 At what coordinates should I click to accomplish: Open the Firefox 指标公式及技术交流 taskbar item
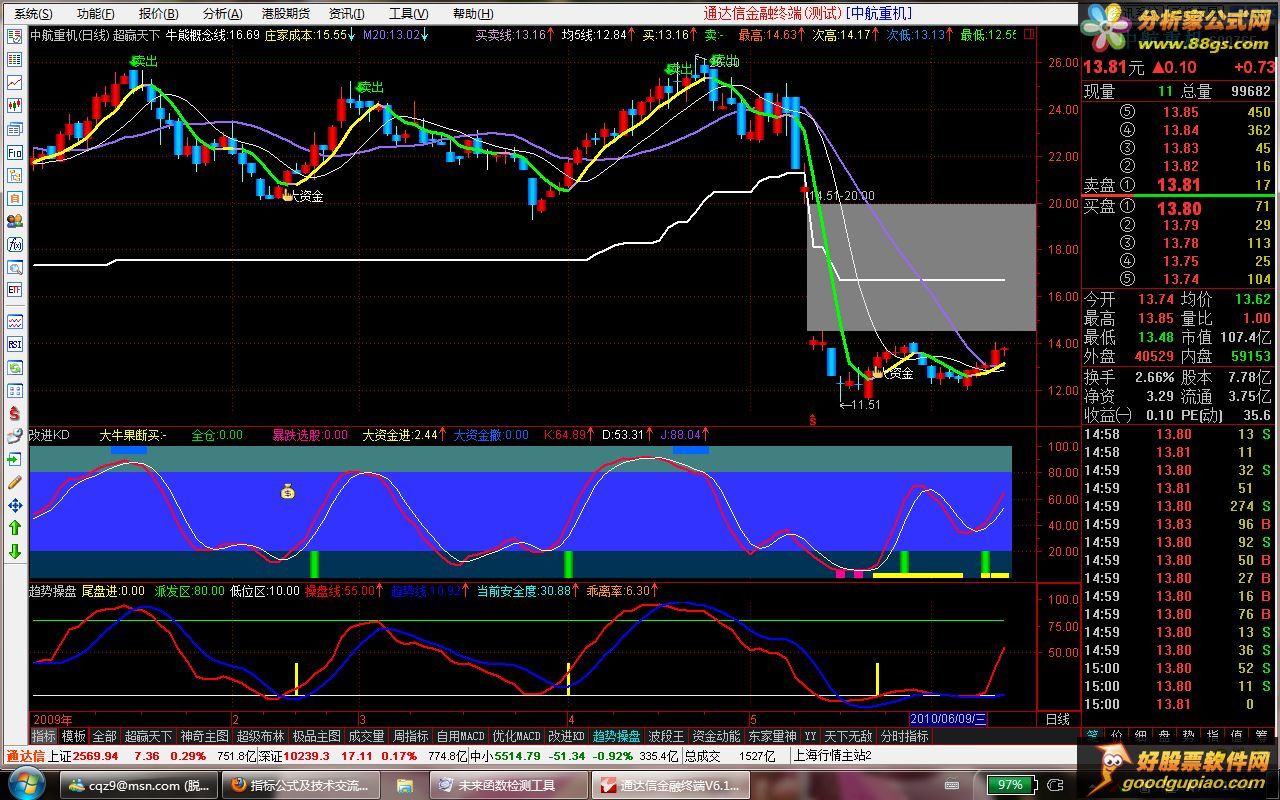299,786
